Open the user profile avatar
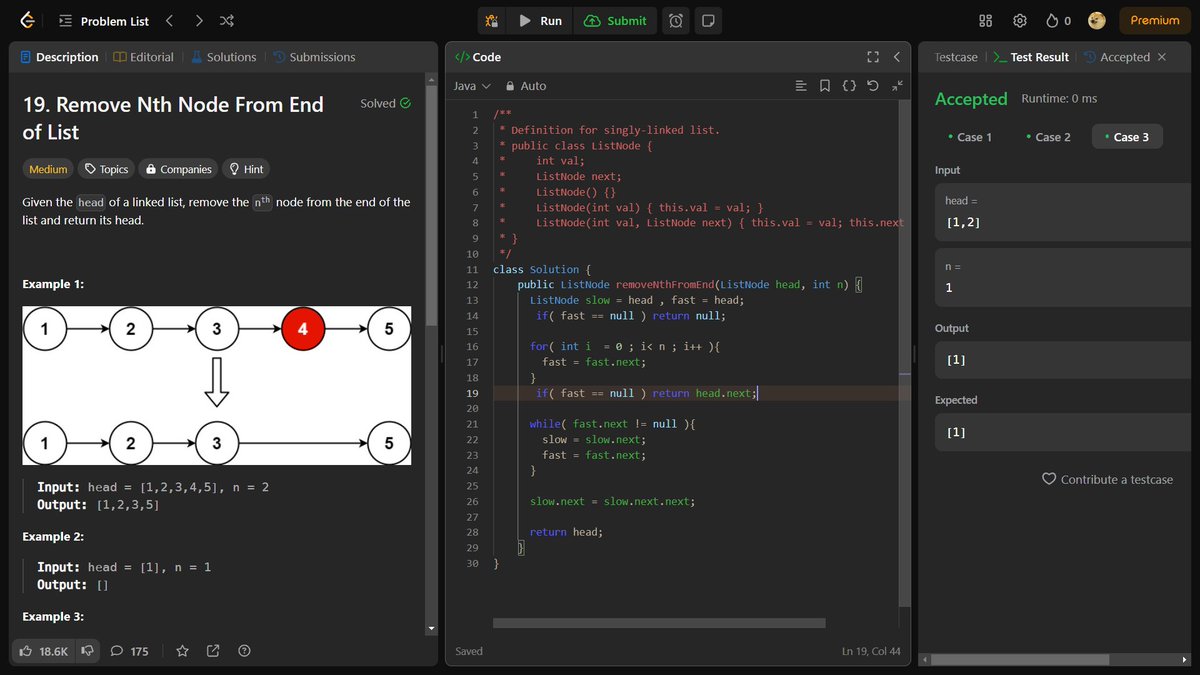The height and width of the screenshot is (675, 1200). [x=1096, y=20]
